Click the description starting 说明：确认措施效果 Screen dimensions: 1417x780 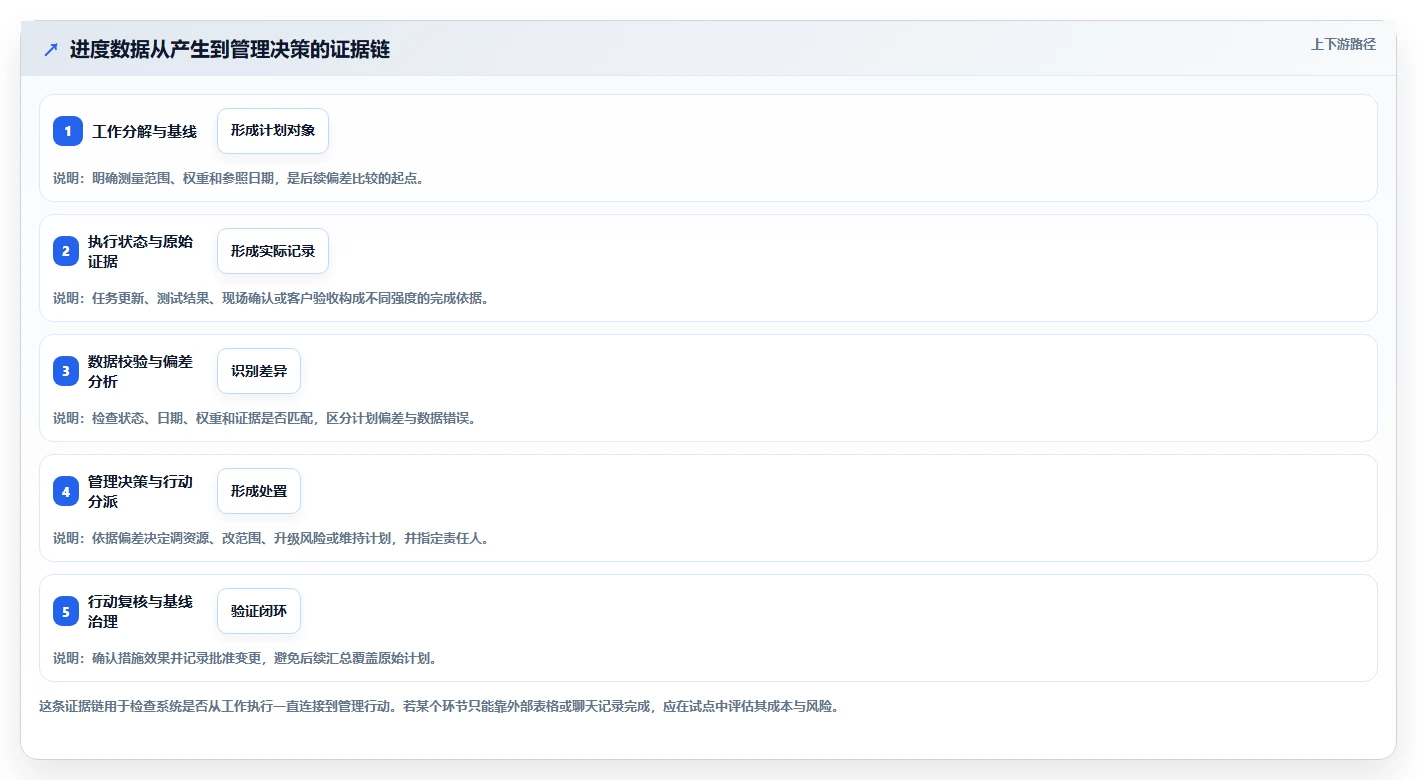click(x=245, y=658)
